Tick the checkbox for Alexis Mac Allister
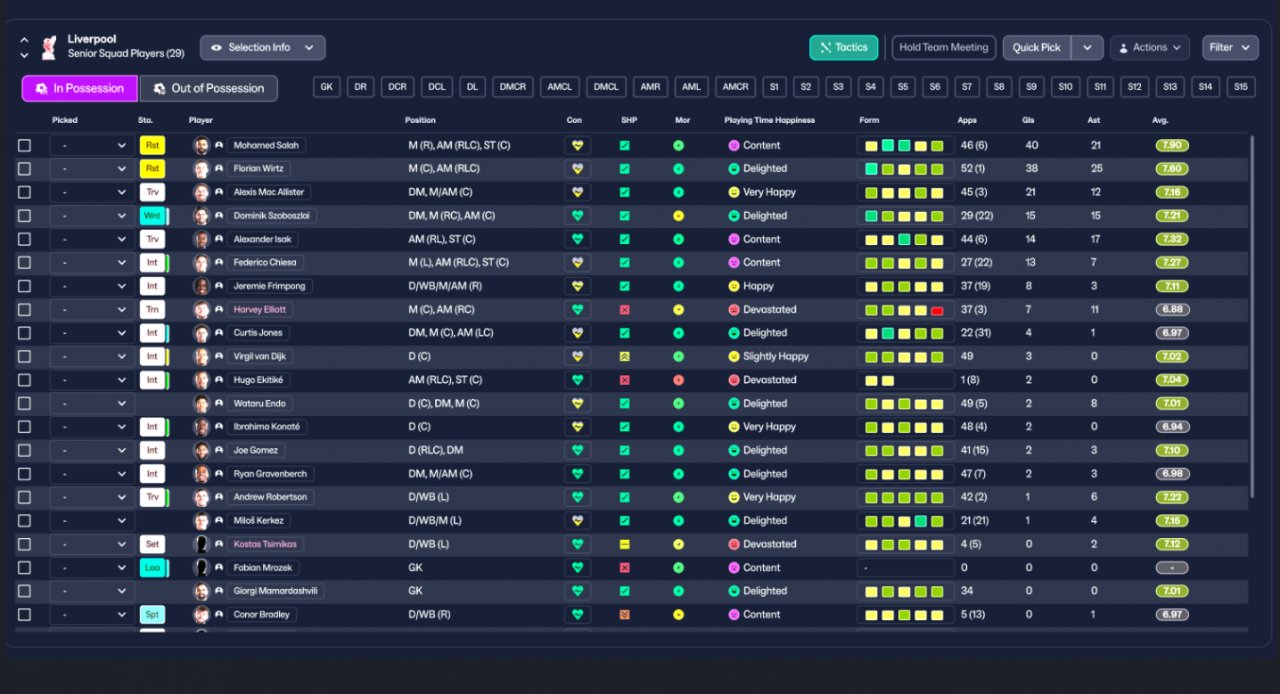The height and width of the screenshot is (694, 1280). [x=24, y=192]
